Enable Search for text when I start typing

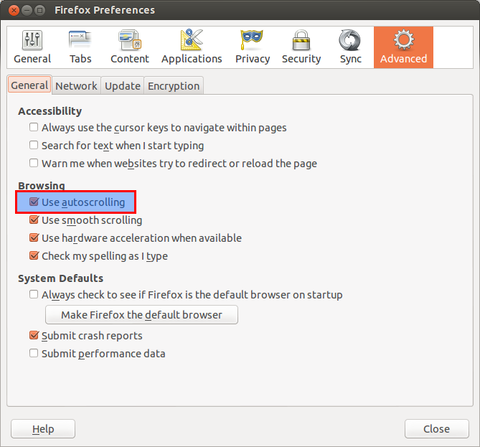coord(33,145)
